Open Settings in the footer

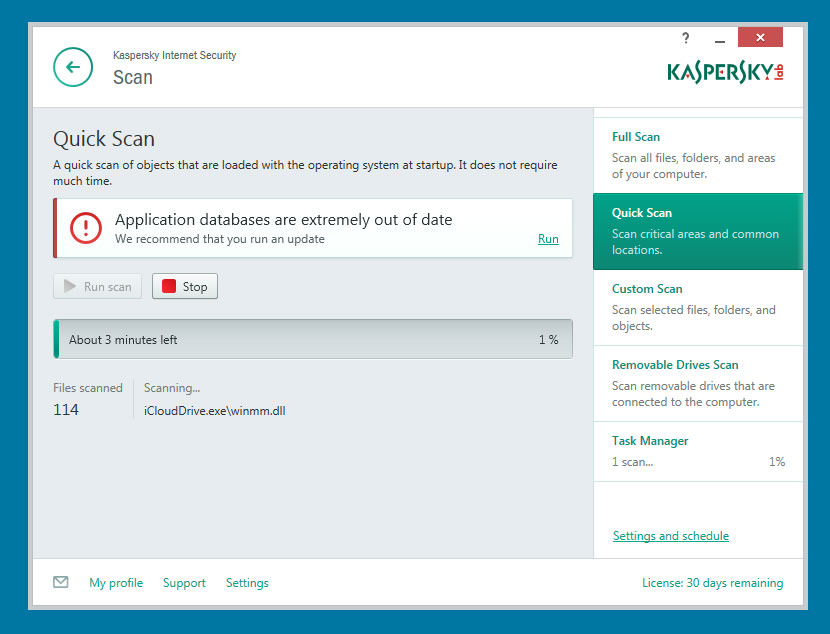[x=247, y=583]
